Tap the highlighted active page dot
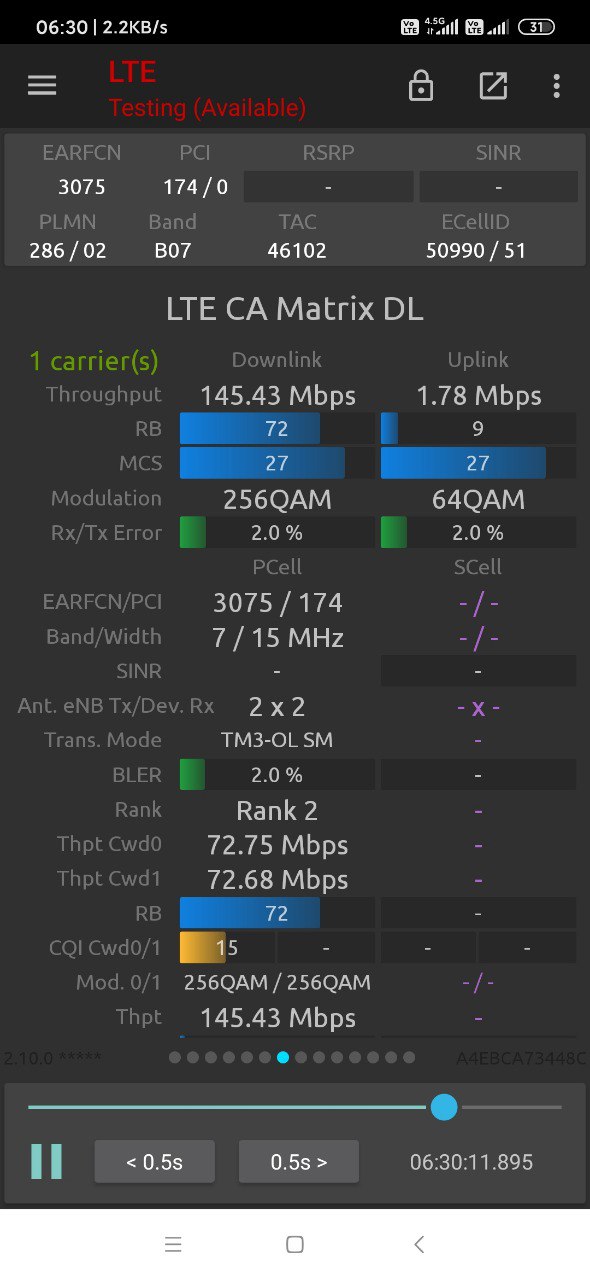Viewport: 590px width, 1280px height. [283, 1057]
